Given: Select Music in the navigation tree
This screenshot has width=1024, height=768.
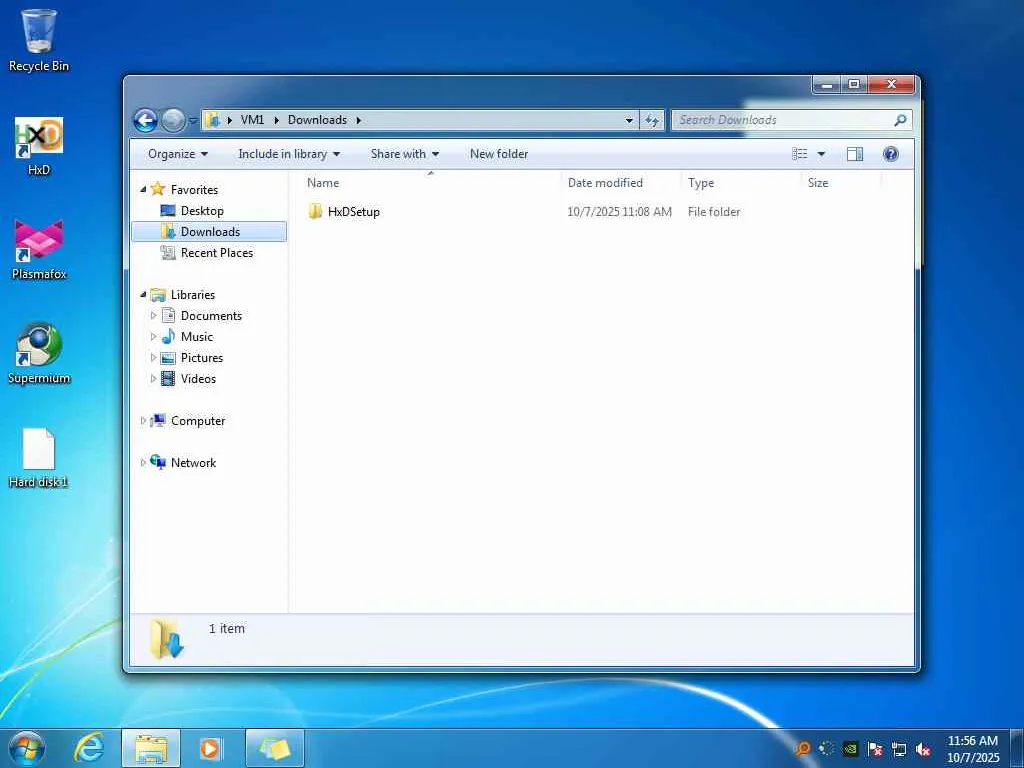Looking at the screenshot, I should point(197,336).
